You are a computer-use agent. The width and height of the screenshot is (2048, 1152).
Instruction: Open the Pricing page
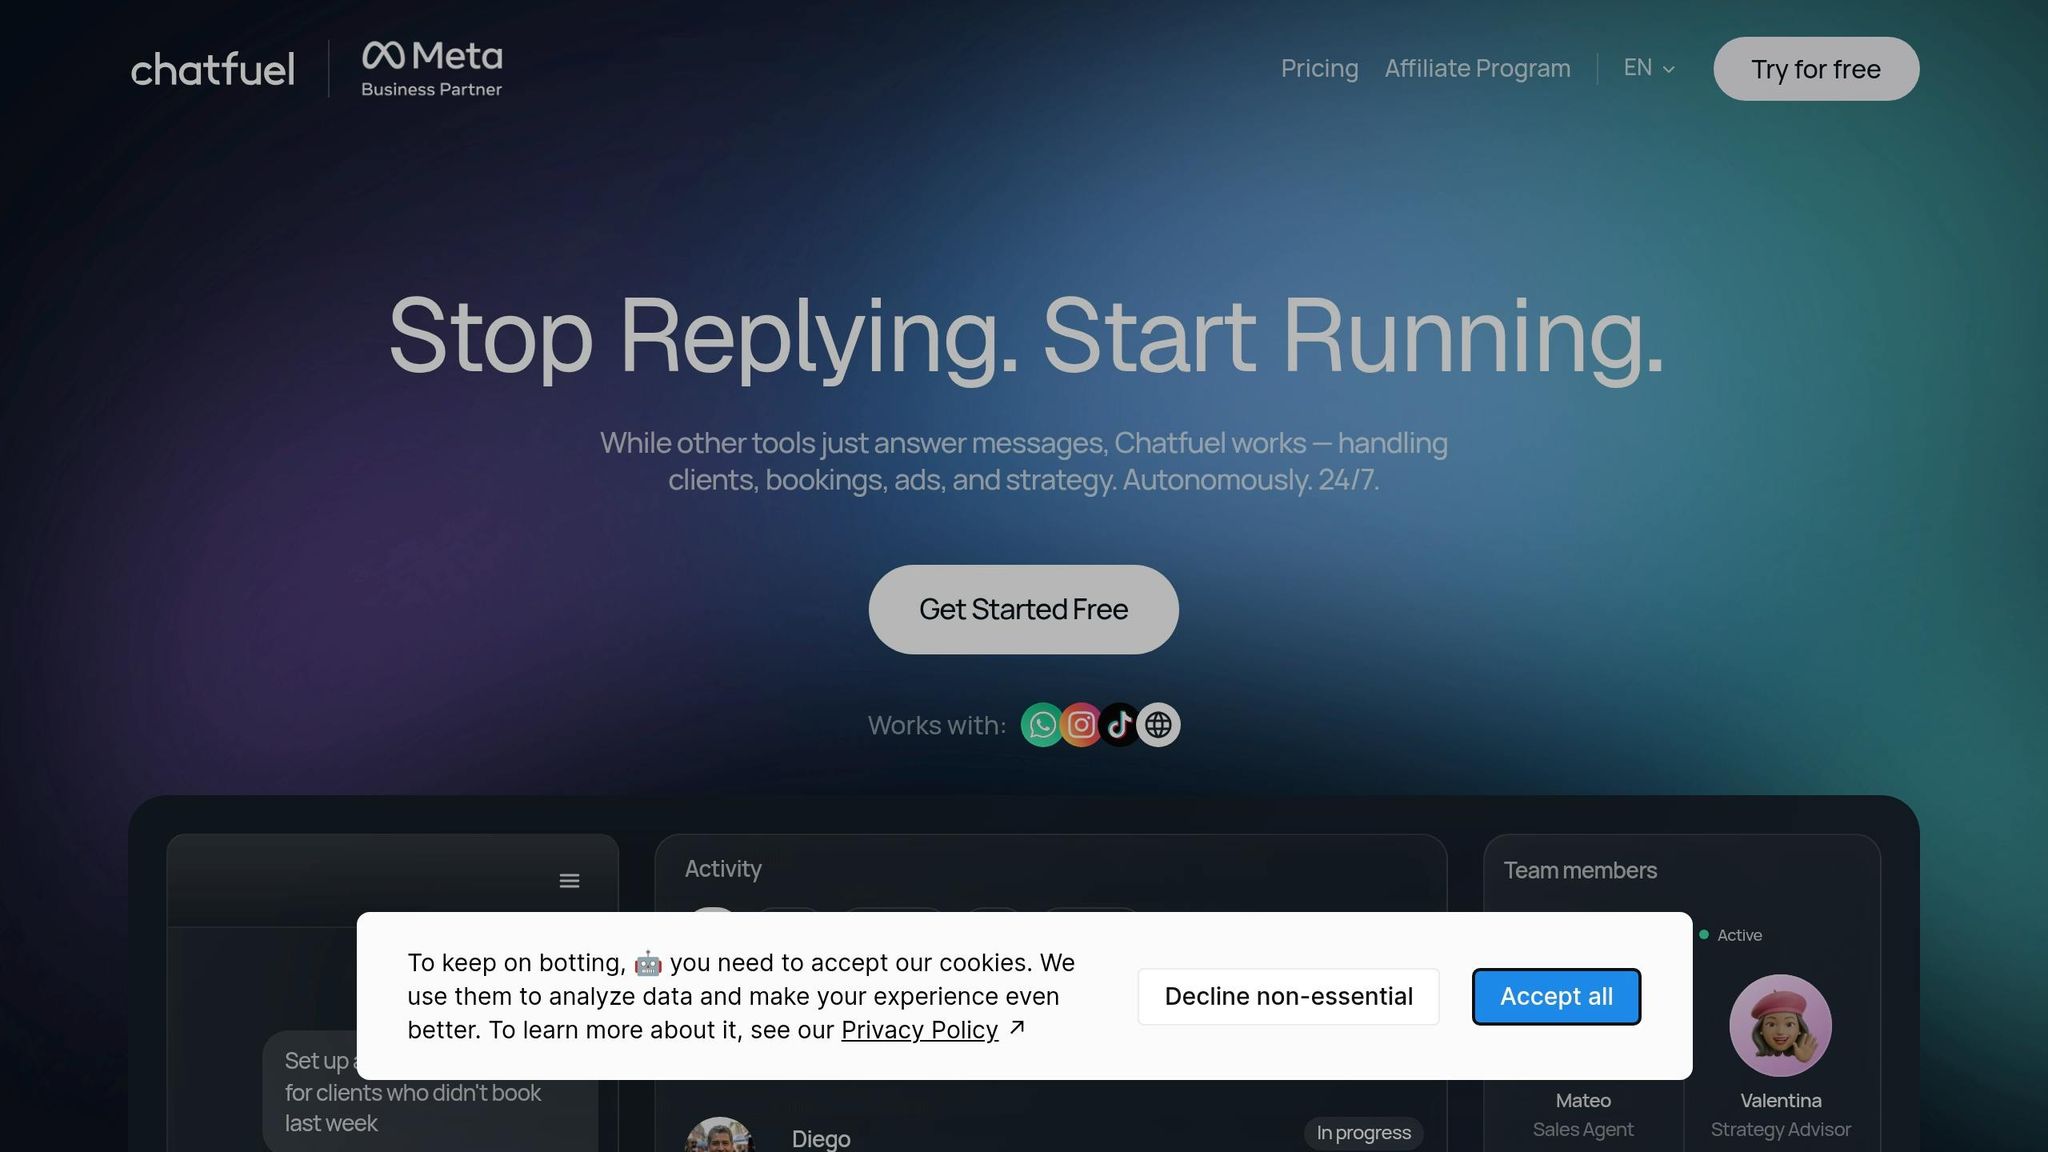click(x=1319, y=68)
